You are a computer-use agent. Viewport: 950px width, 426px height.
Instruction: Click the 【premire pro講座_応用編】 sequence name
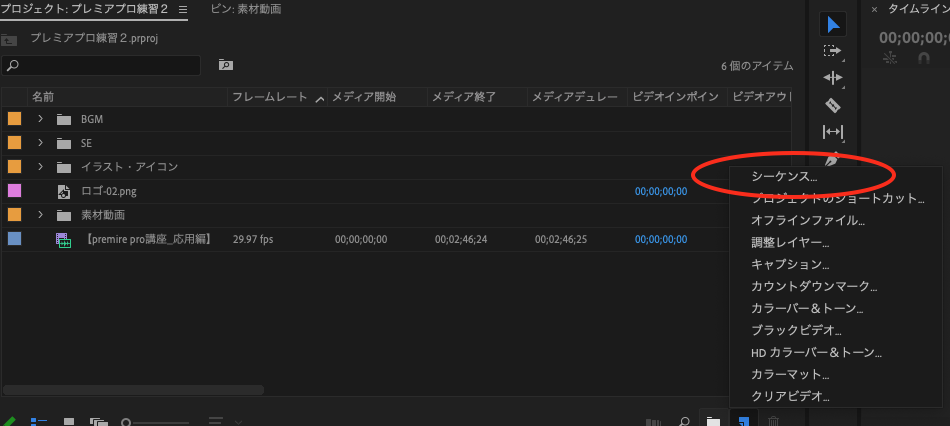(x=149, y=239)
